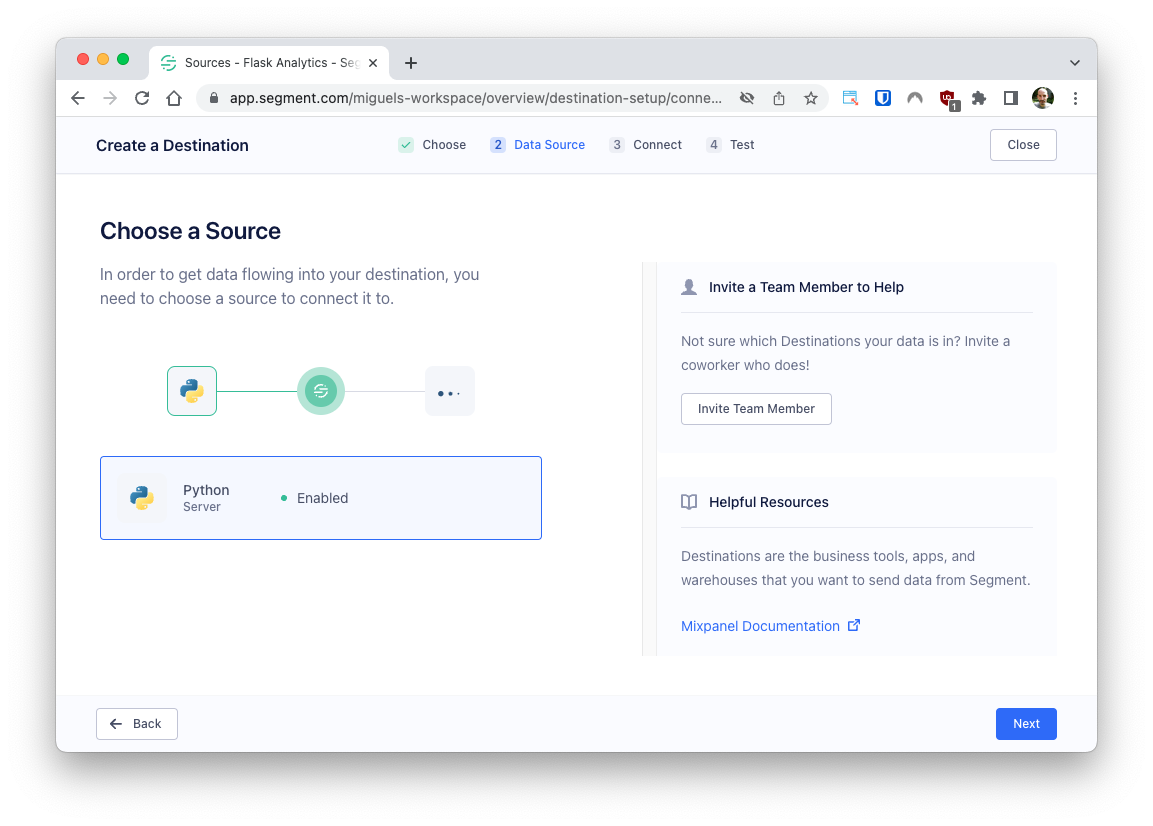Go to the Test step
Image resolution: width=1153 pixels, height=826 pixels.
[x=730, y=145]
